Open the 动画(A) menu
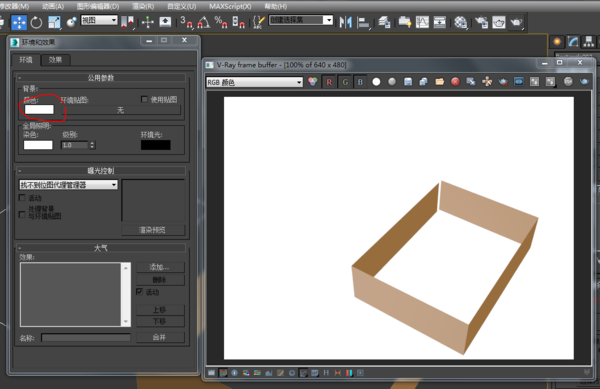Screen dimensions: 600x389 click(x=53, y=6)
